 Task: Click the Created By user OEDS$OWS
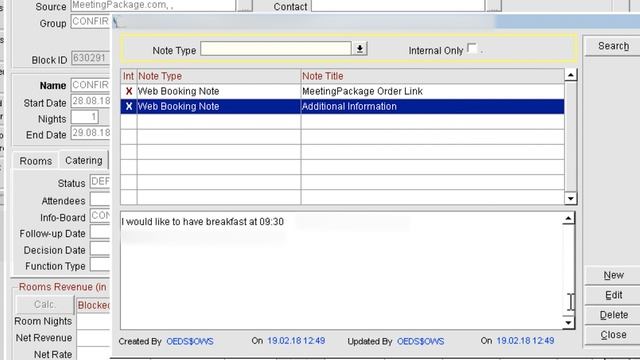(190, 341)
